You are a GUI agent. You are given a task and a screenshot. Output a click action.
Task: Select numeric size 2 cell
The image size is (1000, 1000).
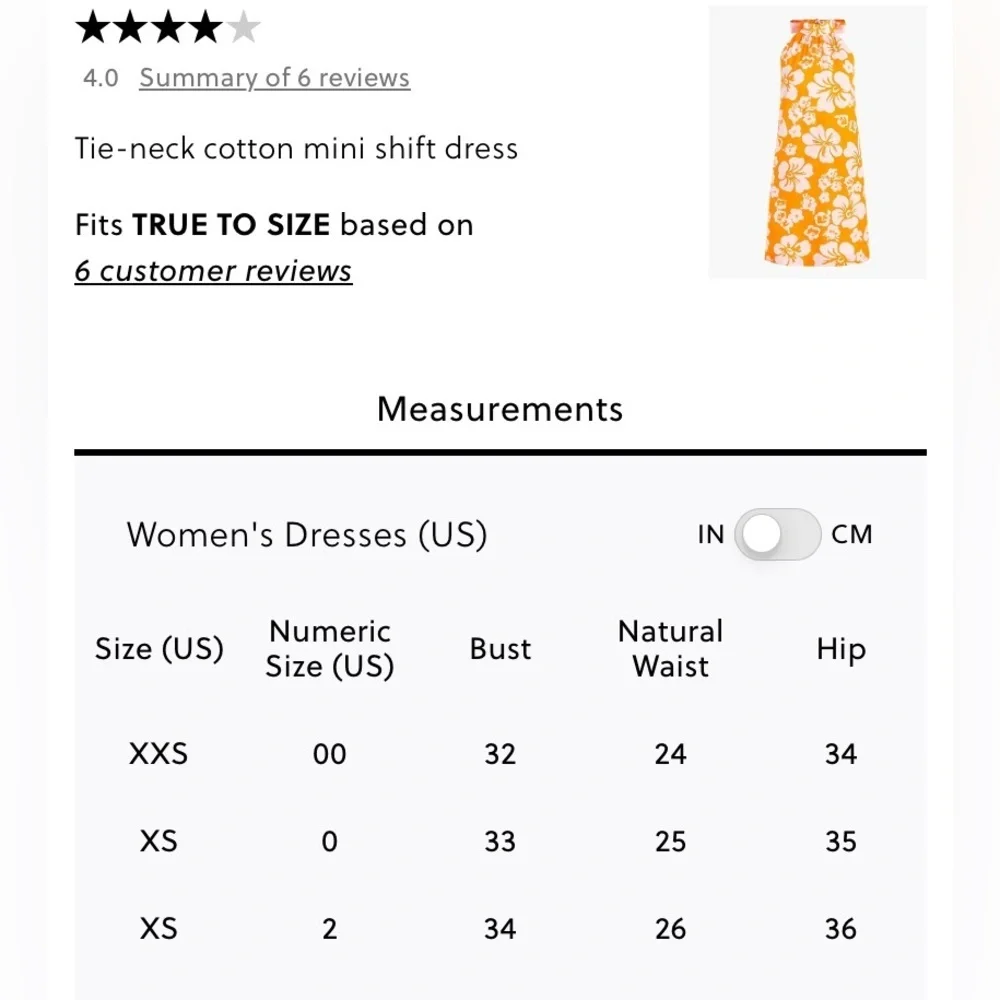coord(329,929)
